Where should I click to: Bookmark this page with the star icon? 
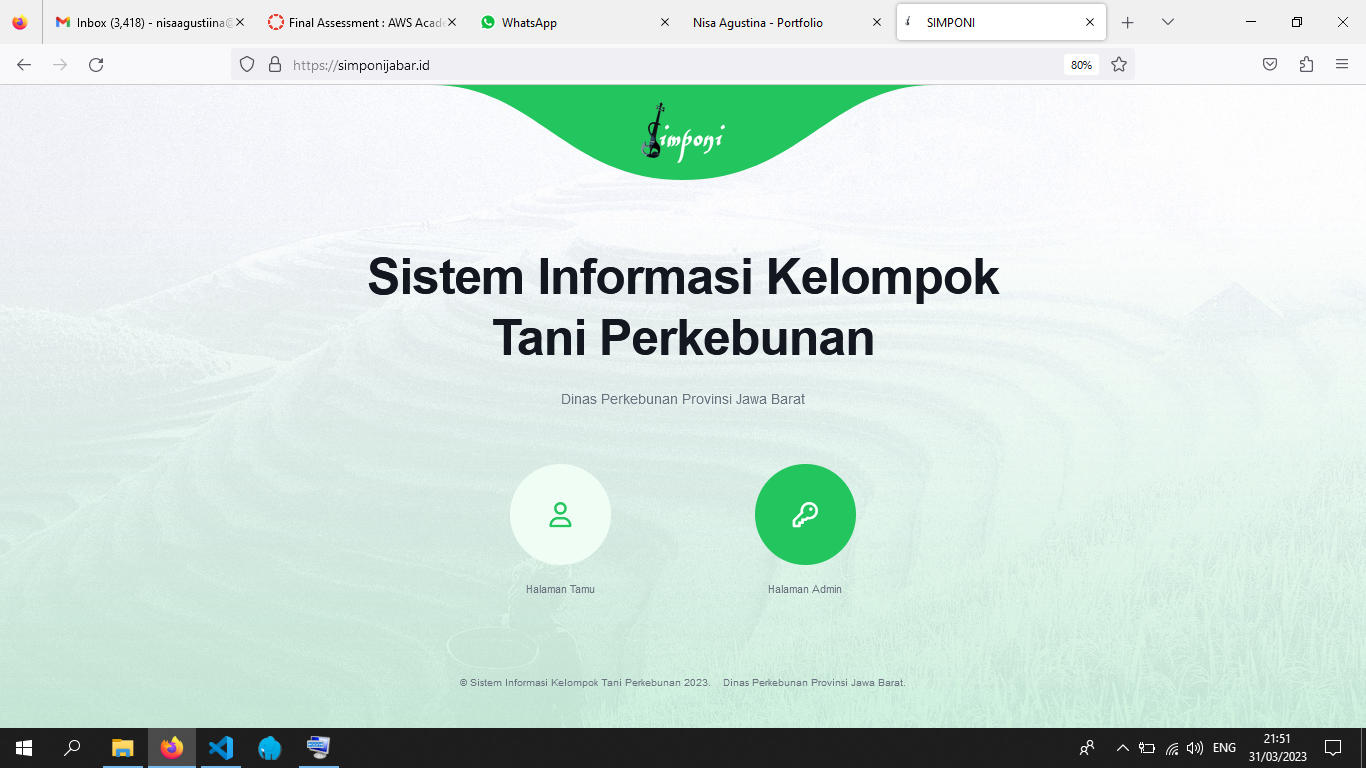pyautogui.click(x=1119, y=65)
